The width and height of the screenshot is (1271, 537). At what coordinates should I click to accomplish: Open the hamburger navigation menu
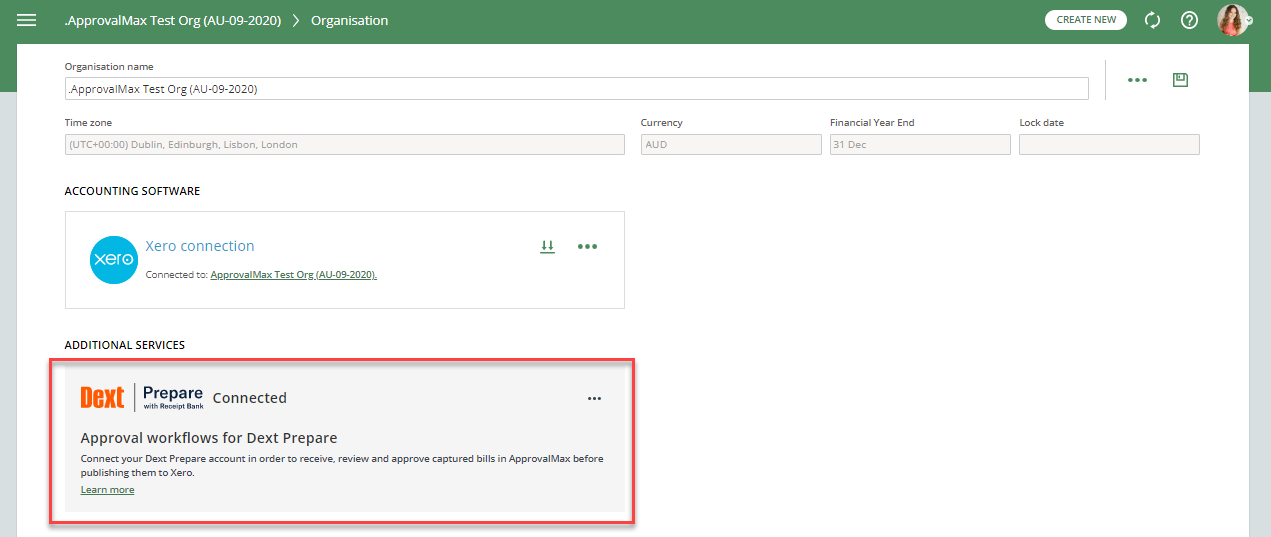point(27,20)
